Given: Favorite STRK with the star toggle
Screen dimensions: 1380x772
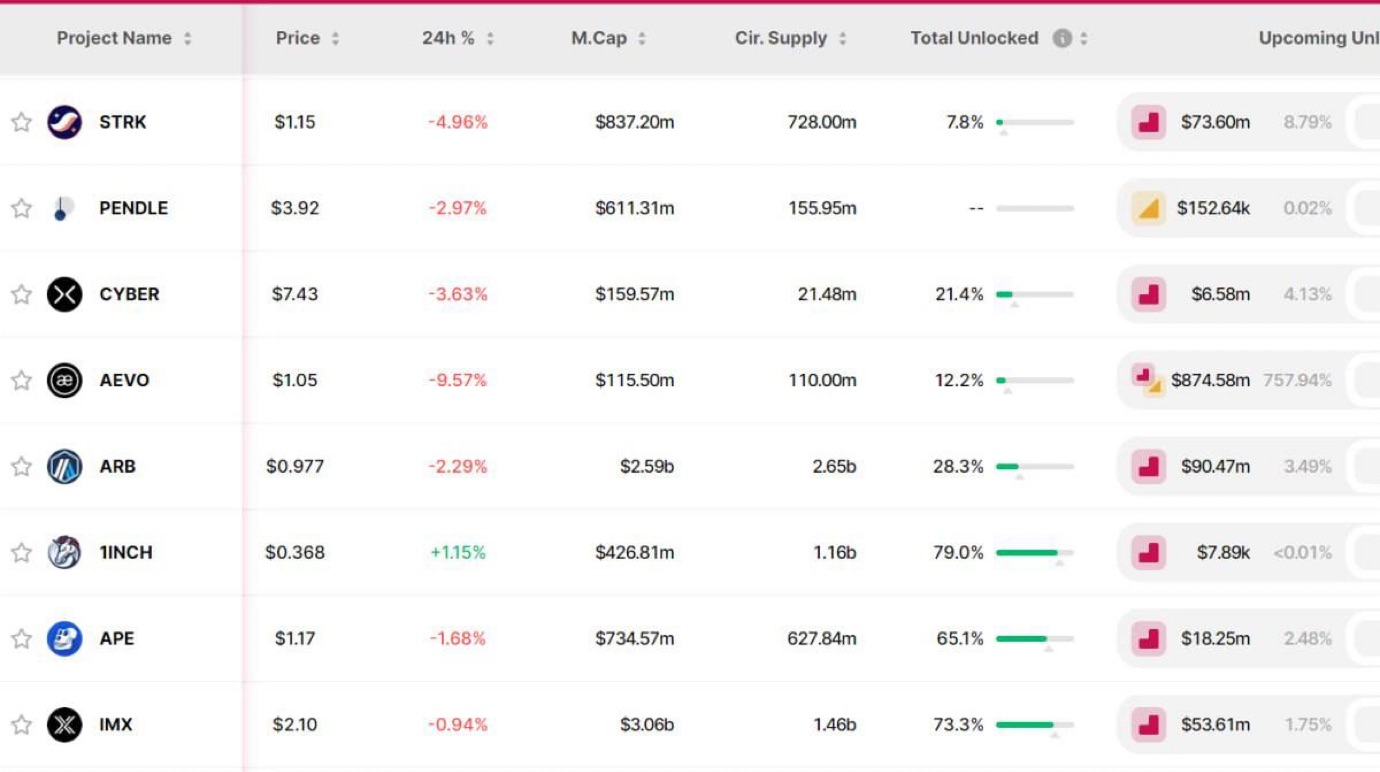Looking at the screenshot, I should coord(21,122).
